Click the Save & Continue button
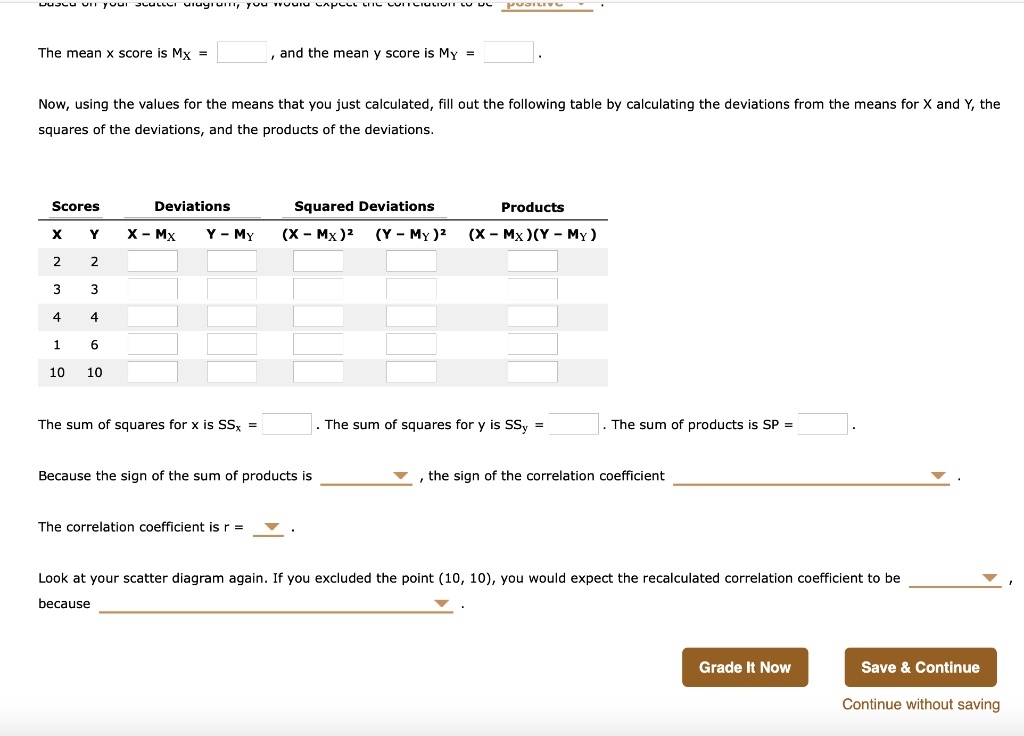1024x736 pixels. (x=919, y=667)
